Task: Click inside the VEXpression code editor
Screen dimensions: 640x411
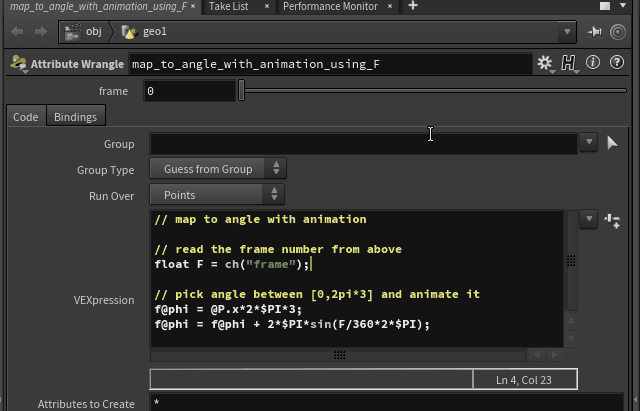Action: (357, 279)
